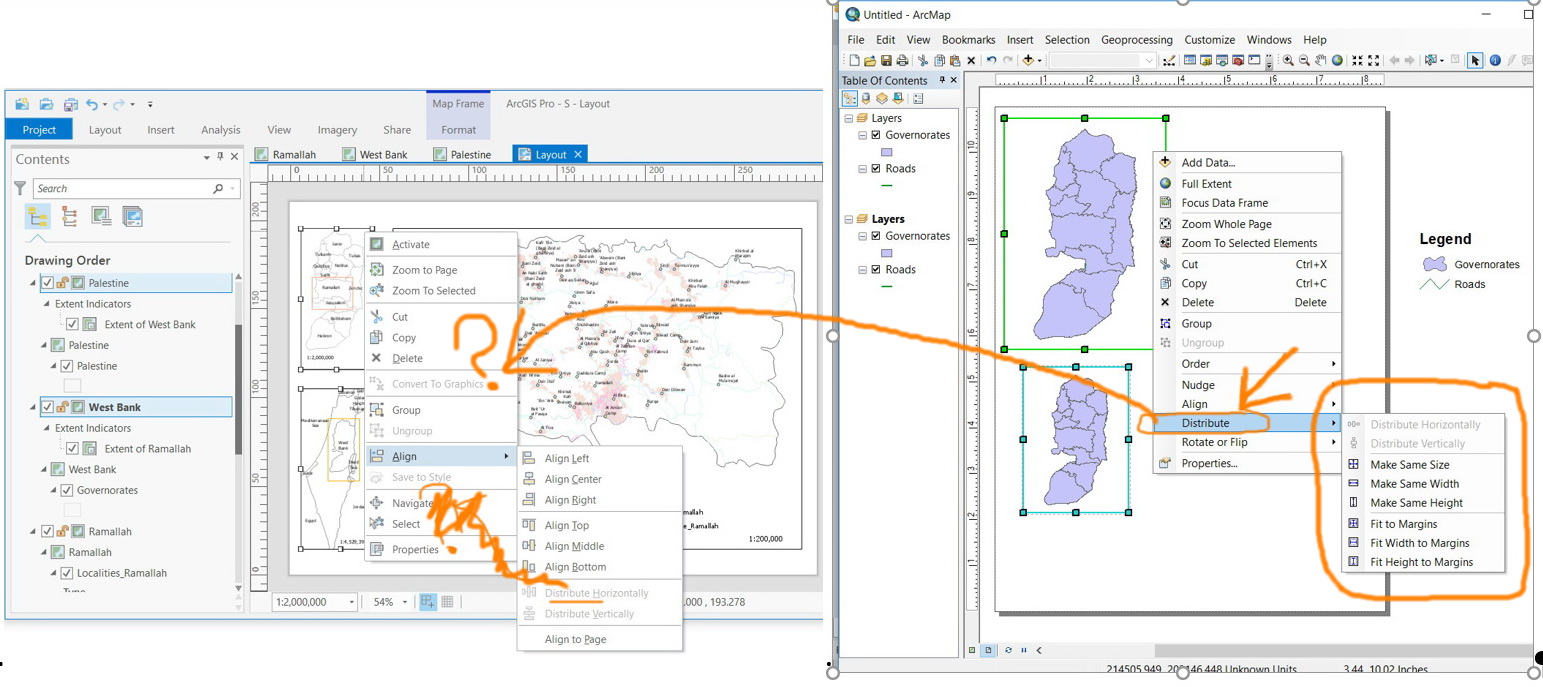The width and height of the screenshot is (1543, 687).
Task: Click ArcMap Open document folder icon
Action: pyautogui.click(x=870, y=61)
